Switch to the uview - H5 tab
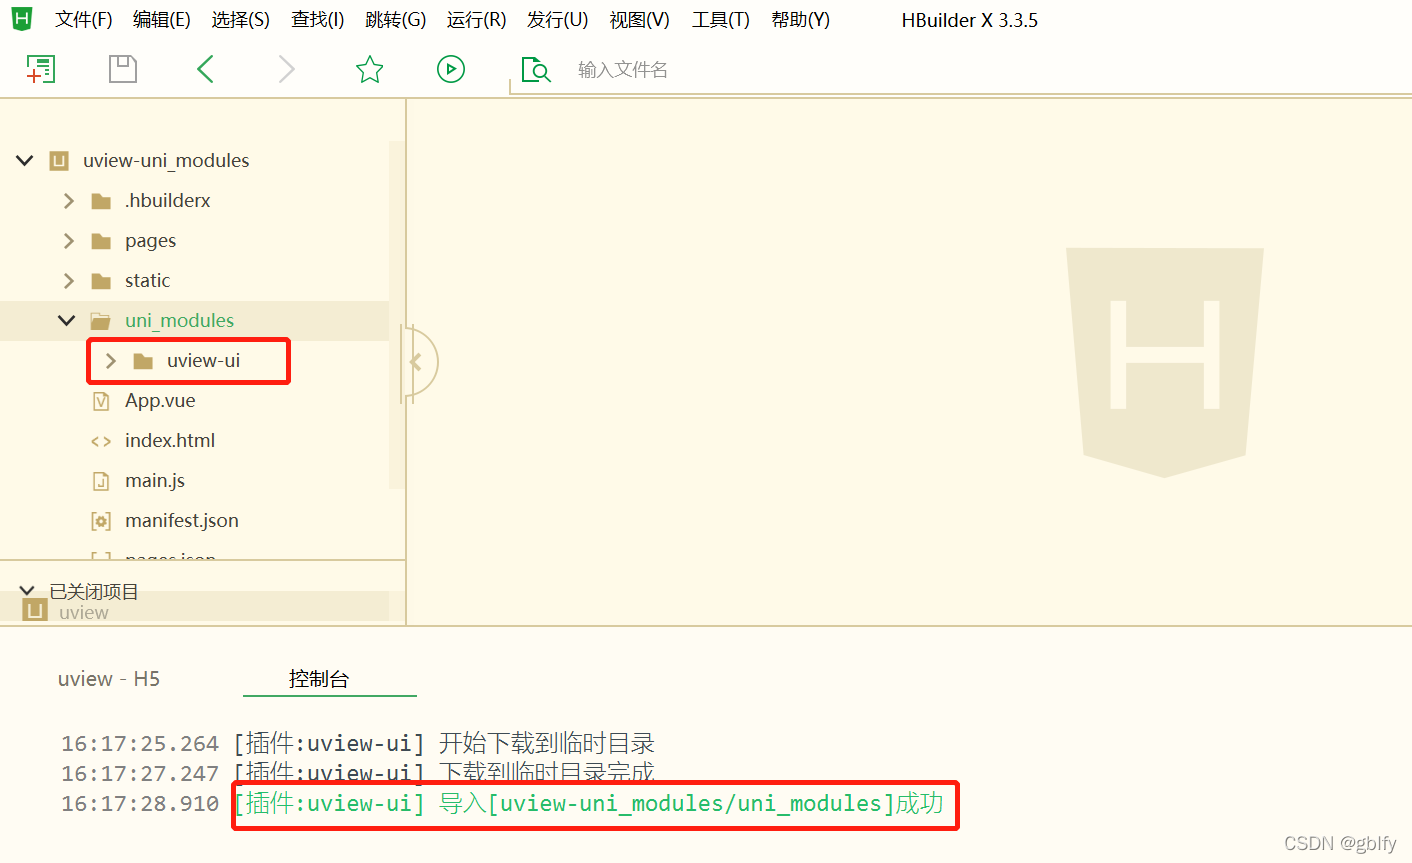Viewport: 1412px width, 863px height. pyautogui.click(x=109, y=679)
